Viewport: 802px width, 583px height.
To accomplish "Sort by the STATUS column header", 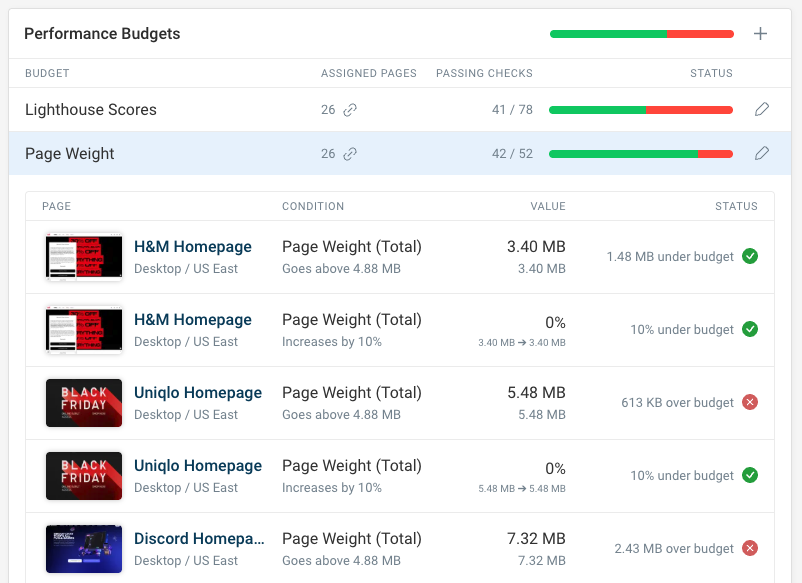I will 711,73.
